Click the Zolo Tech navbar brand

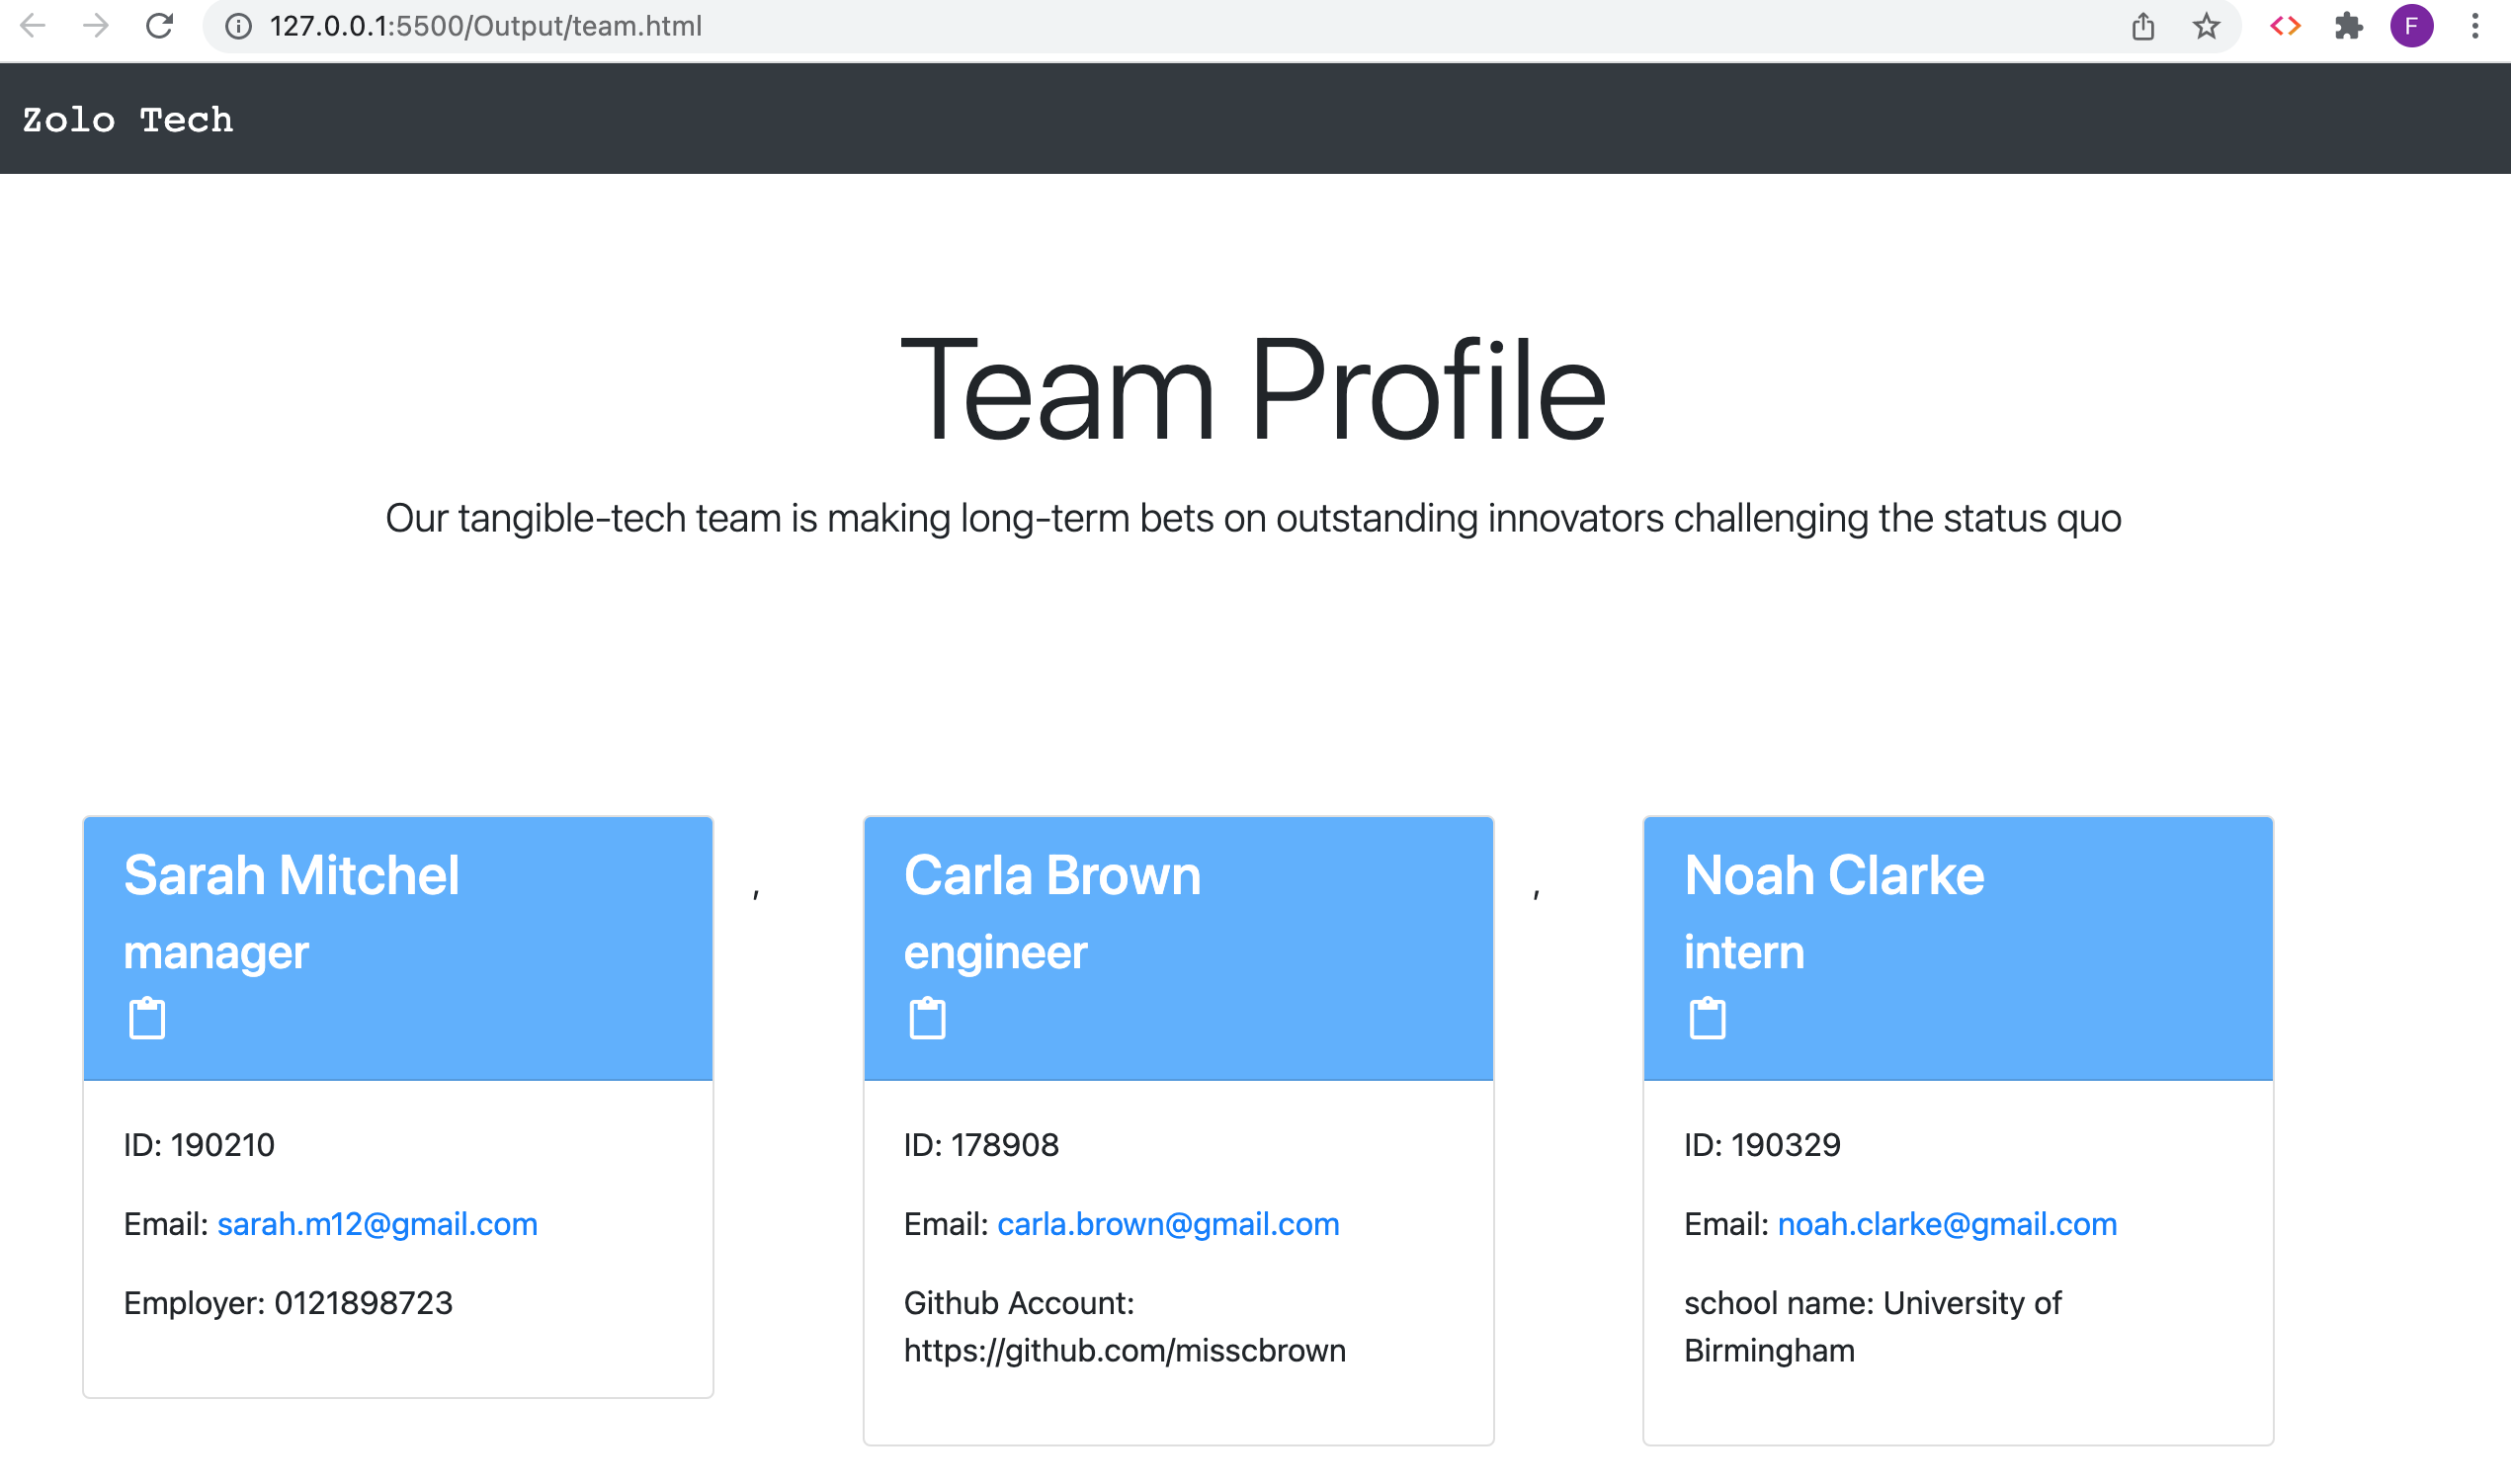pos(126,119)
